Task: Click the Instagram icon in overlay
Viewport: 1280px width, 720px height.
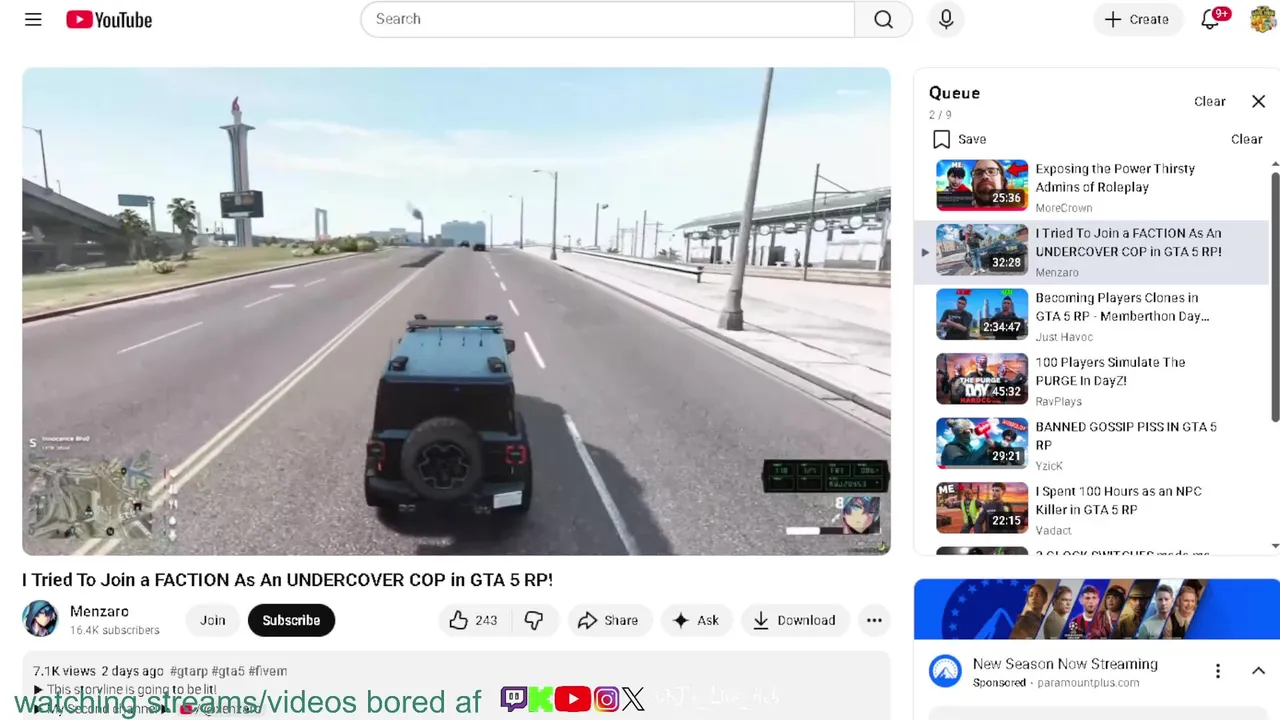Action: 606,699
